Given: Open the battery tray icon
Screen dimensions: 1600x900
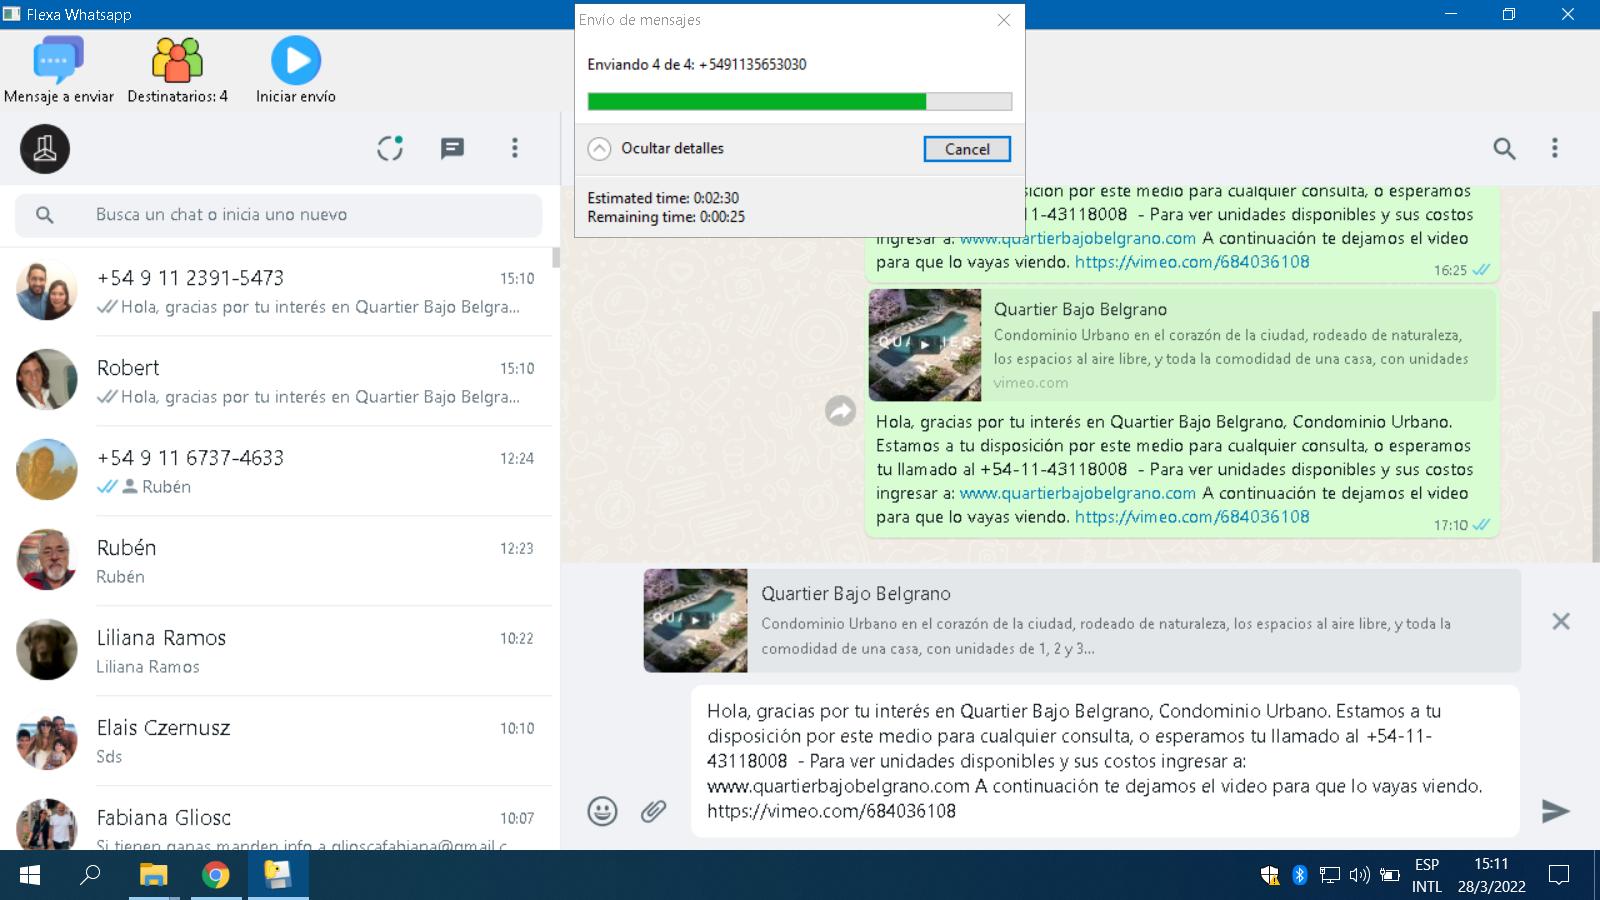Looking at the screenshot, I should click(x=1390, y=876).
